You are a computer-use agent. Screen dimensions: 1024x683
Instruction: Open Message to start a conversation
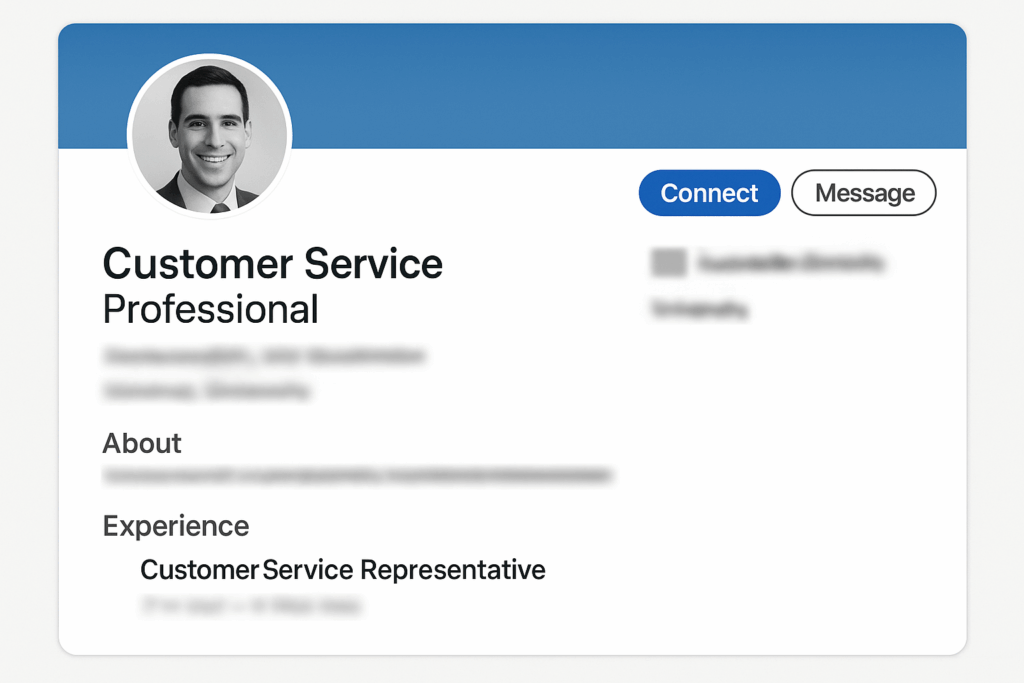tap(863, 192)
